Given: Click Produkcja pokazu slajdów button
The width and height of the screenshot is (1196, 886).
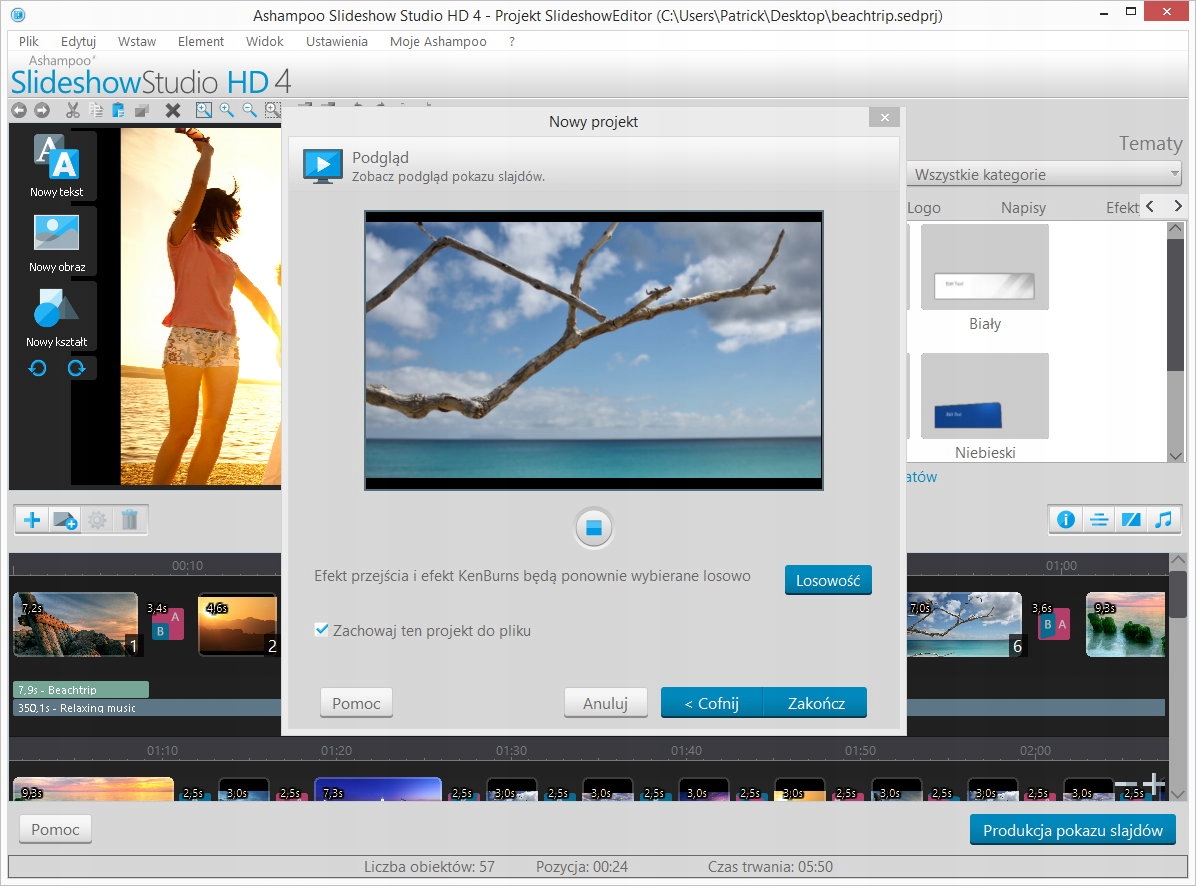Looking at the screenshot, I should pyautogui.click(x=1072, y=830).
